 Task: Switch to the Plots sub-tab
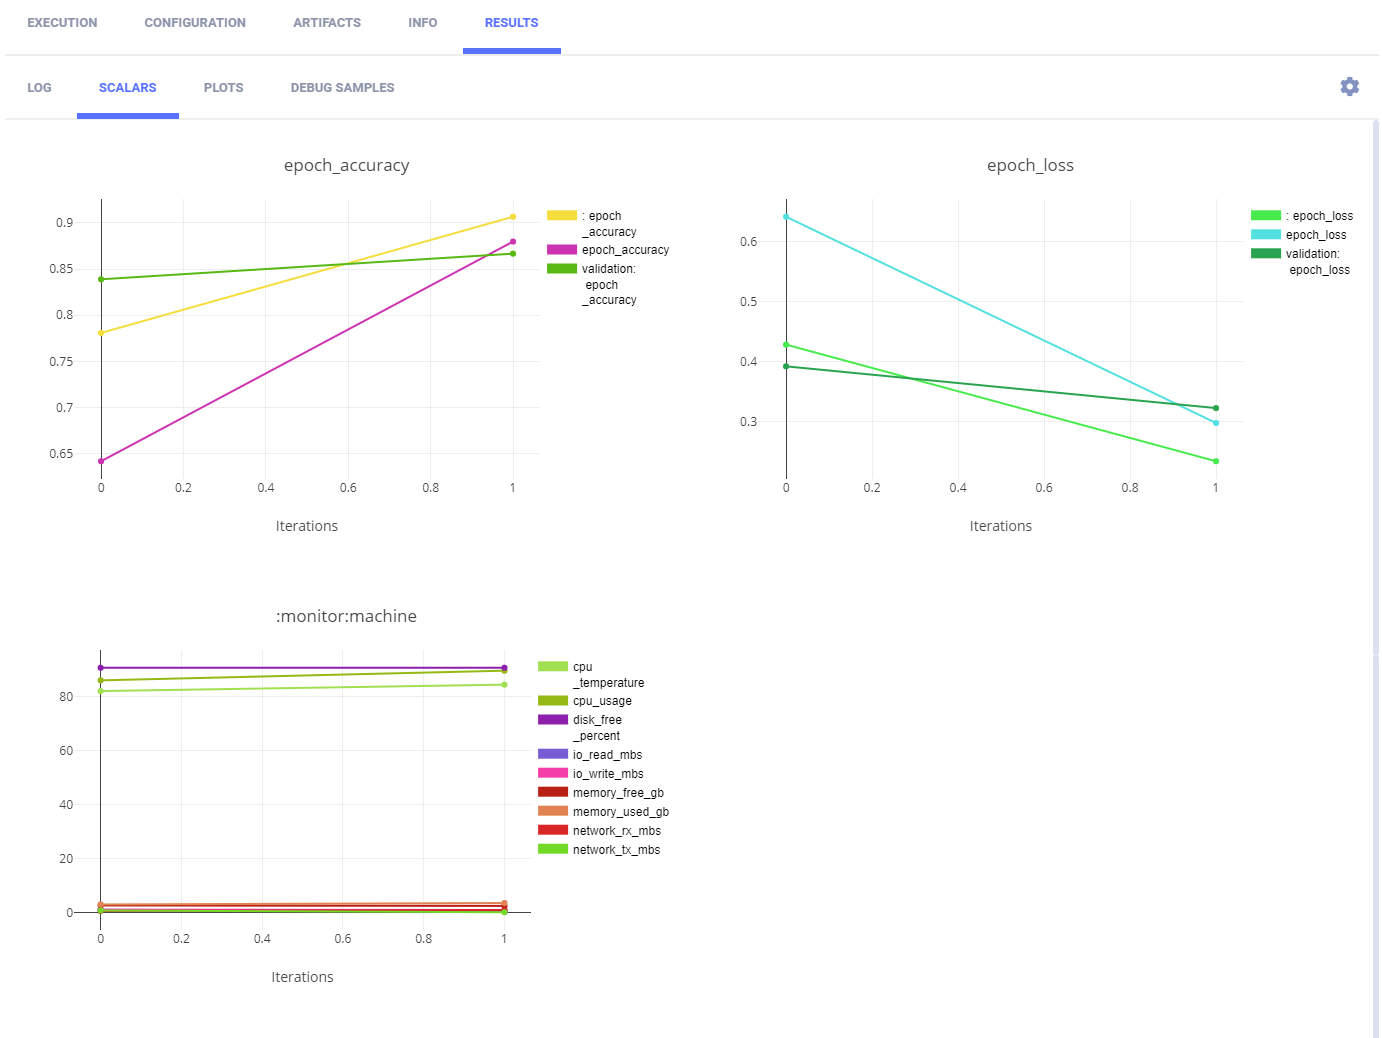click(x=223, y=88)
